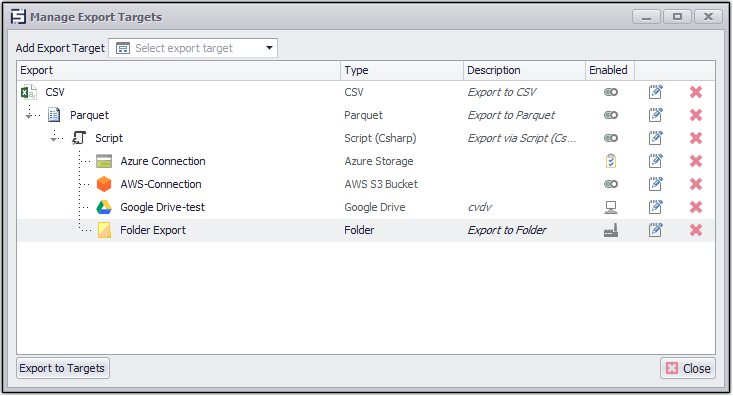Edit the Azure Connection target

(x=655, y=161)
